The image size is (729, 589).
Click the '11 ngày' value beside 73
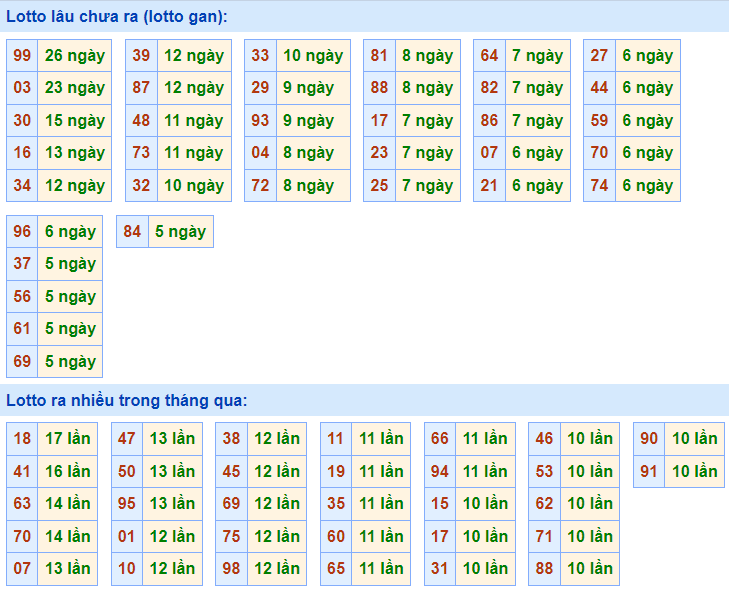[x=194, y=152]
